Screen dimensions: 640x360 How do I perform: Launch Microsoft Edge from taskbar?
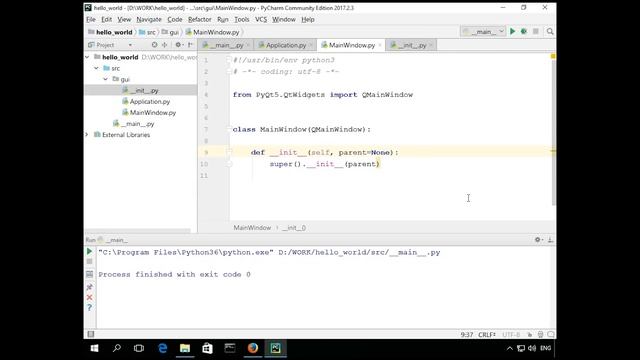coord(162,348)
